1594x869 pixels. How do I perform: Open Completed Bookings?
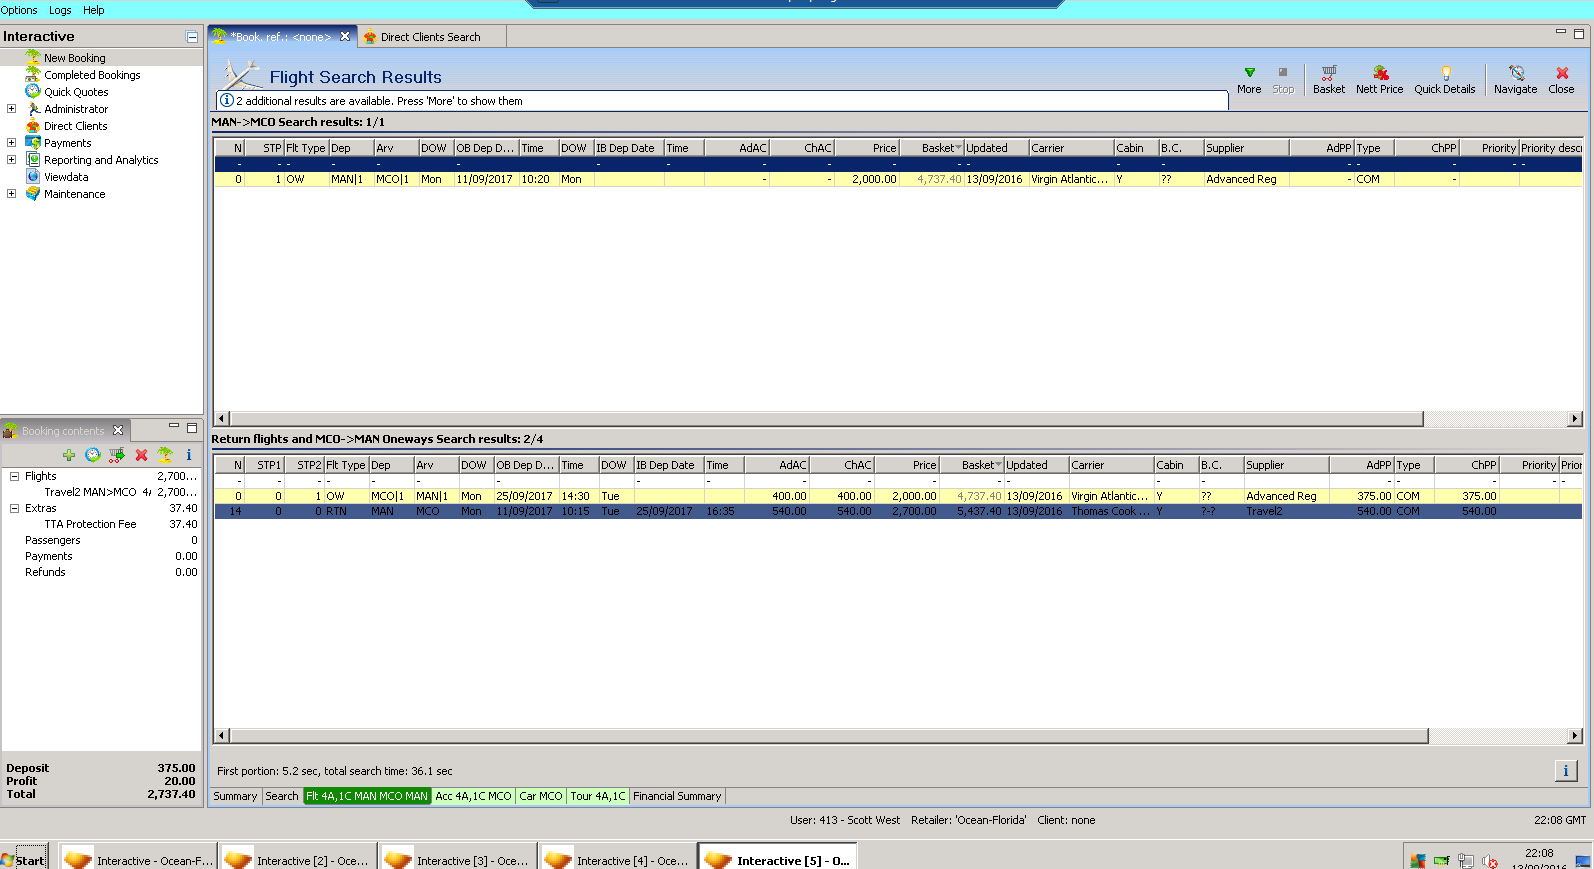pos(92,75)
